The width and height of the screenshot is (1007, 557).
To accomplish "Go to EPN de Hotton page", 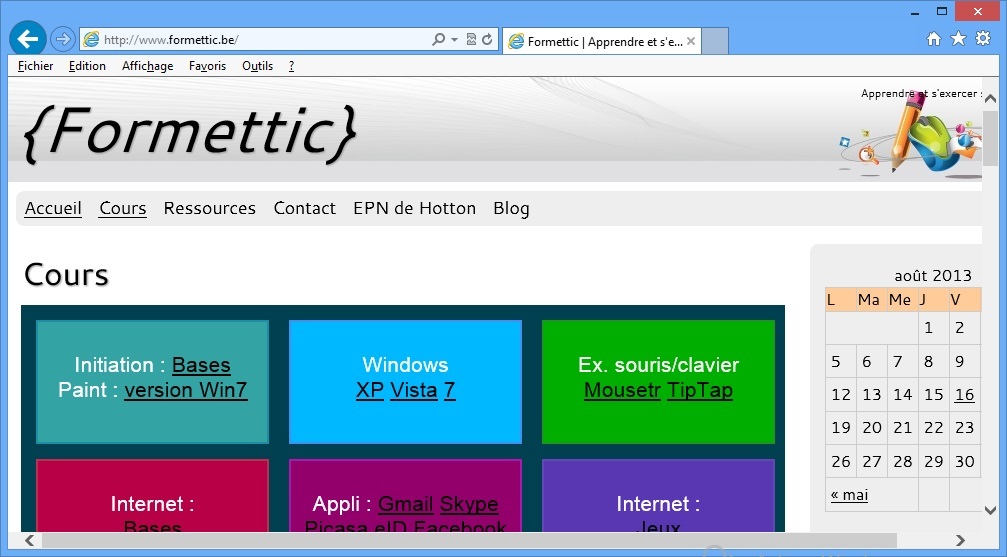I will pyautogui.click(x=414, y=208).
